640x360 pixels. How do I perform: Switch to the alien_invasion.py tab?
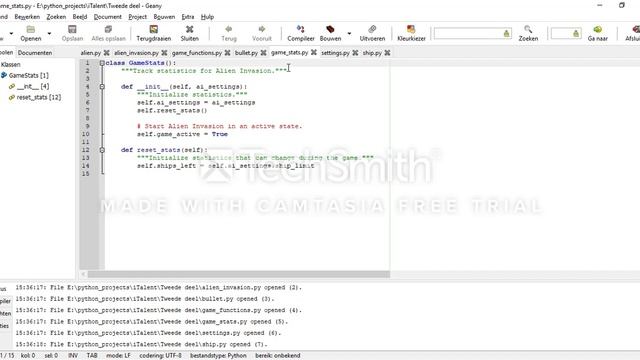(x=136, y=53)
